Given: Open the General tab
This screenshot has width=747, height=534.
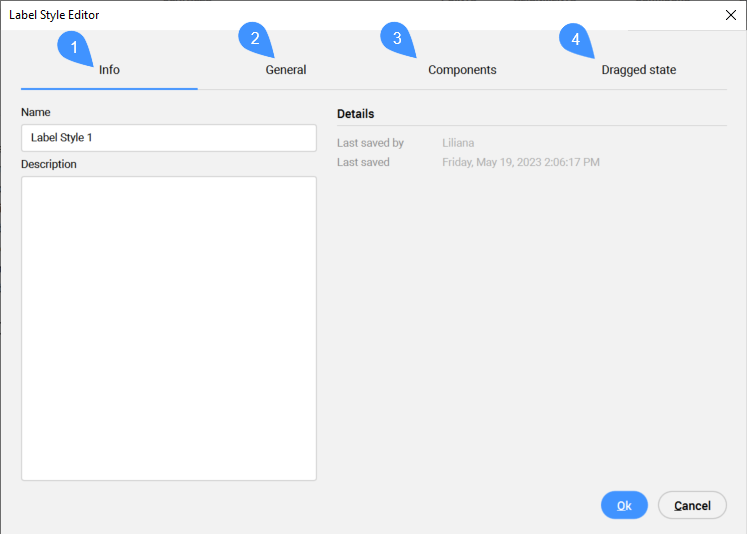Looking at the screenshot, I should pyautogui.click(x=286, y=70).
